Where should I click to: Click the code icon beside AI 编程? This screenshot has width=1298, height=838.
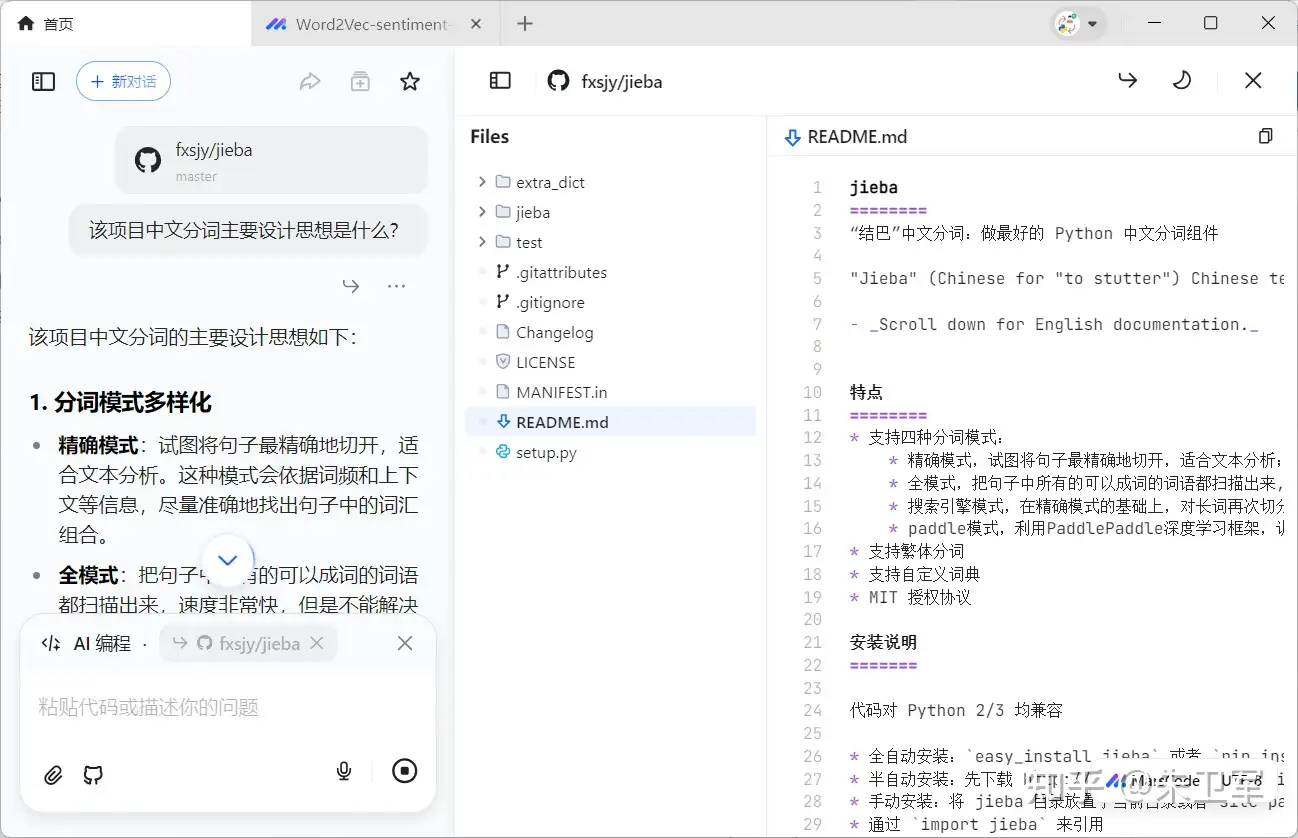click(51, 644)
